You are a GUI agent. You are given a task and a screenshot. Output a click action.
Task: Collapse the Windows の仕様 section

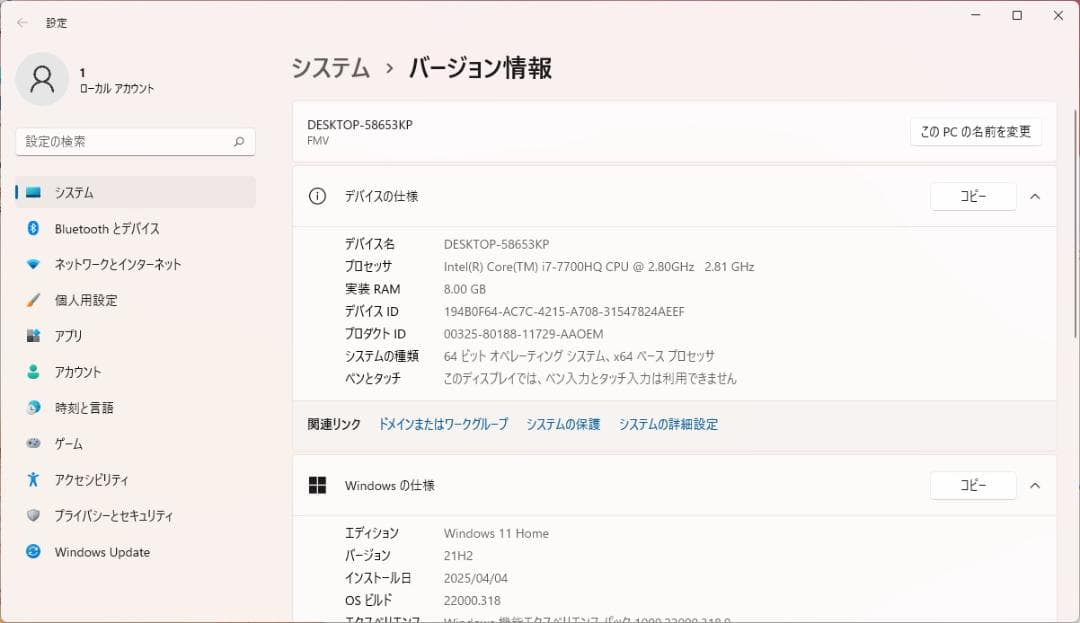1035,485
